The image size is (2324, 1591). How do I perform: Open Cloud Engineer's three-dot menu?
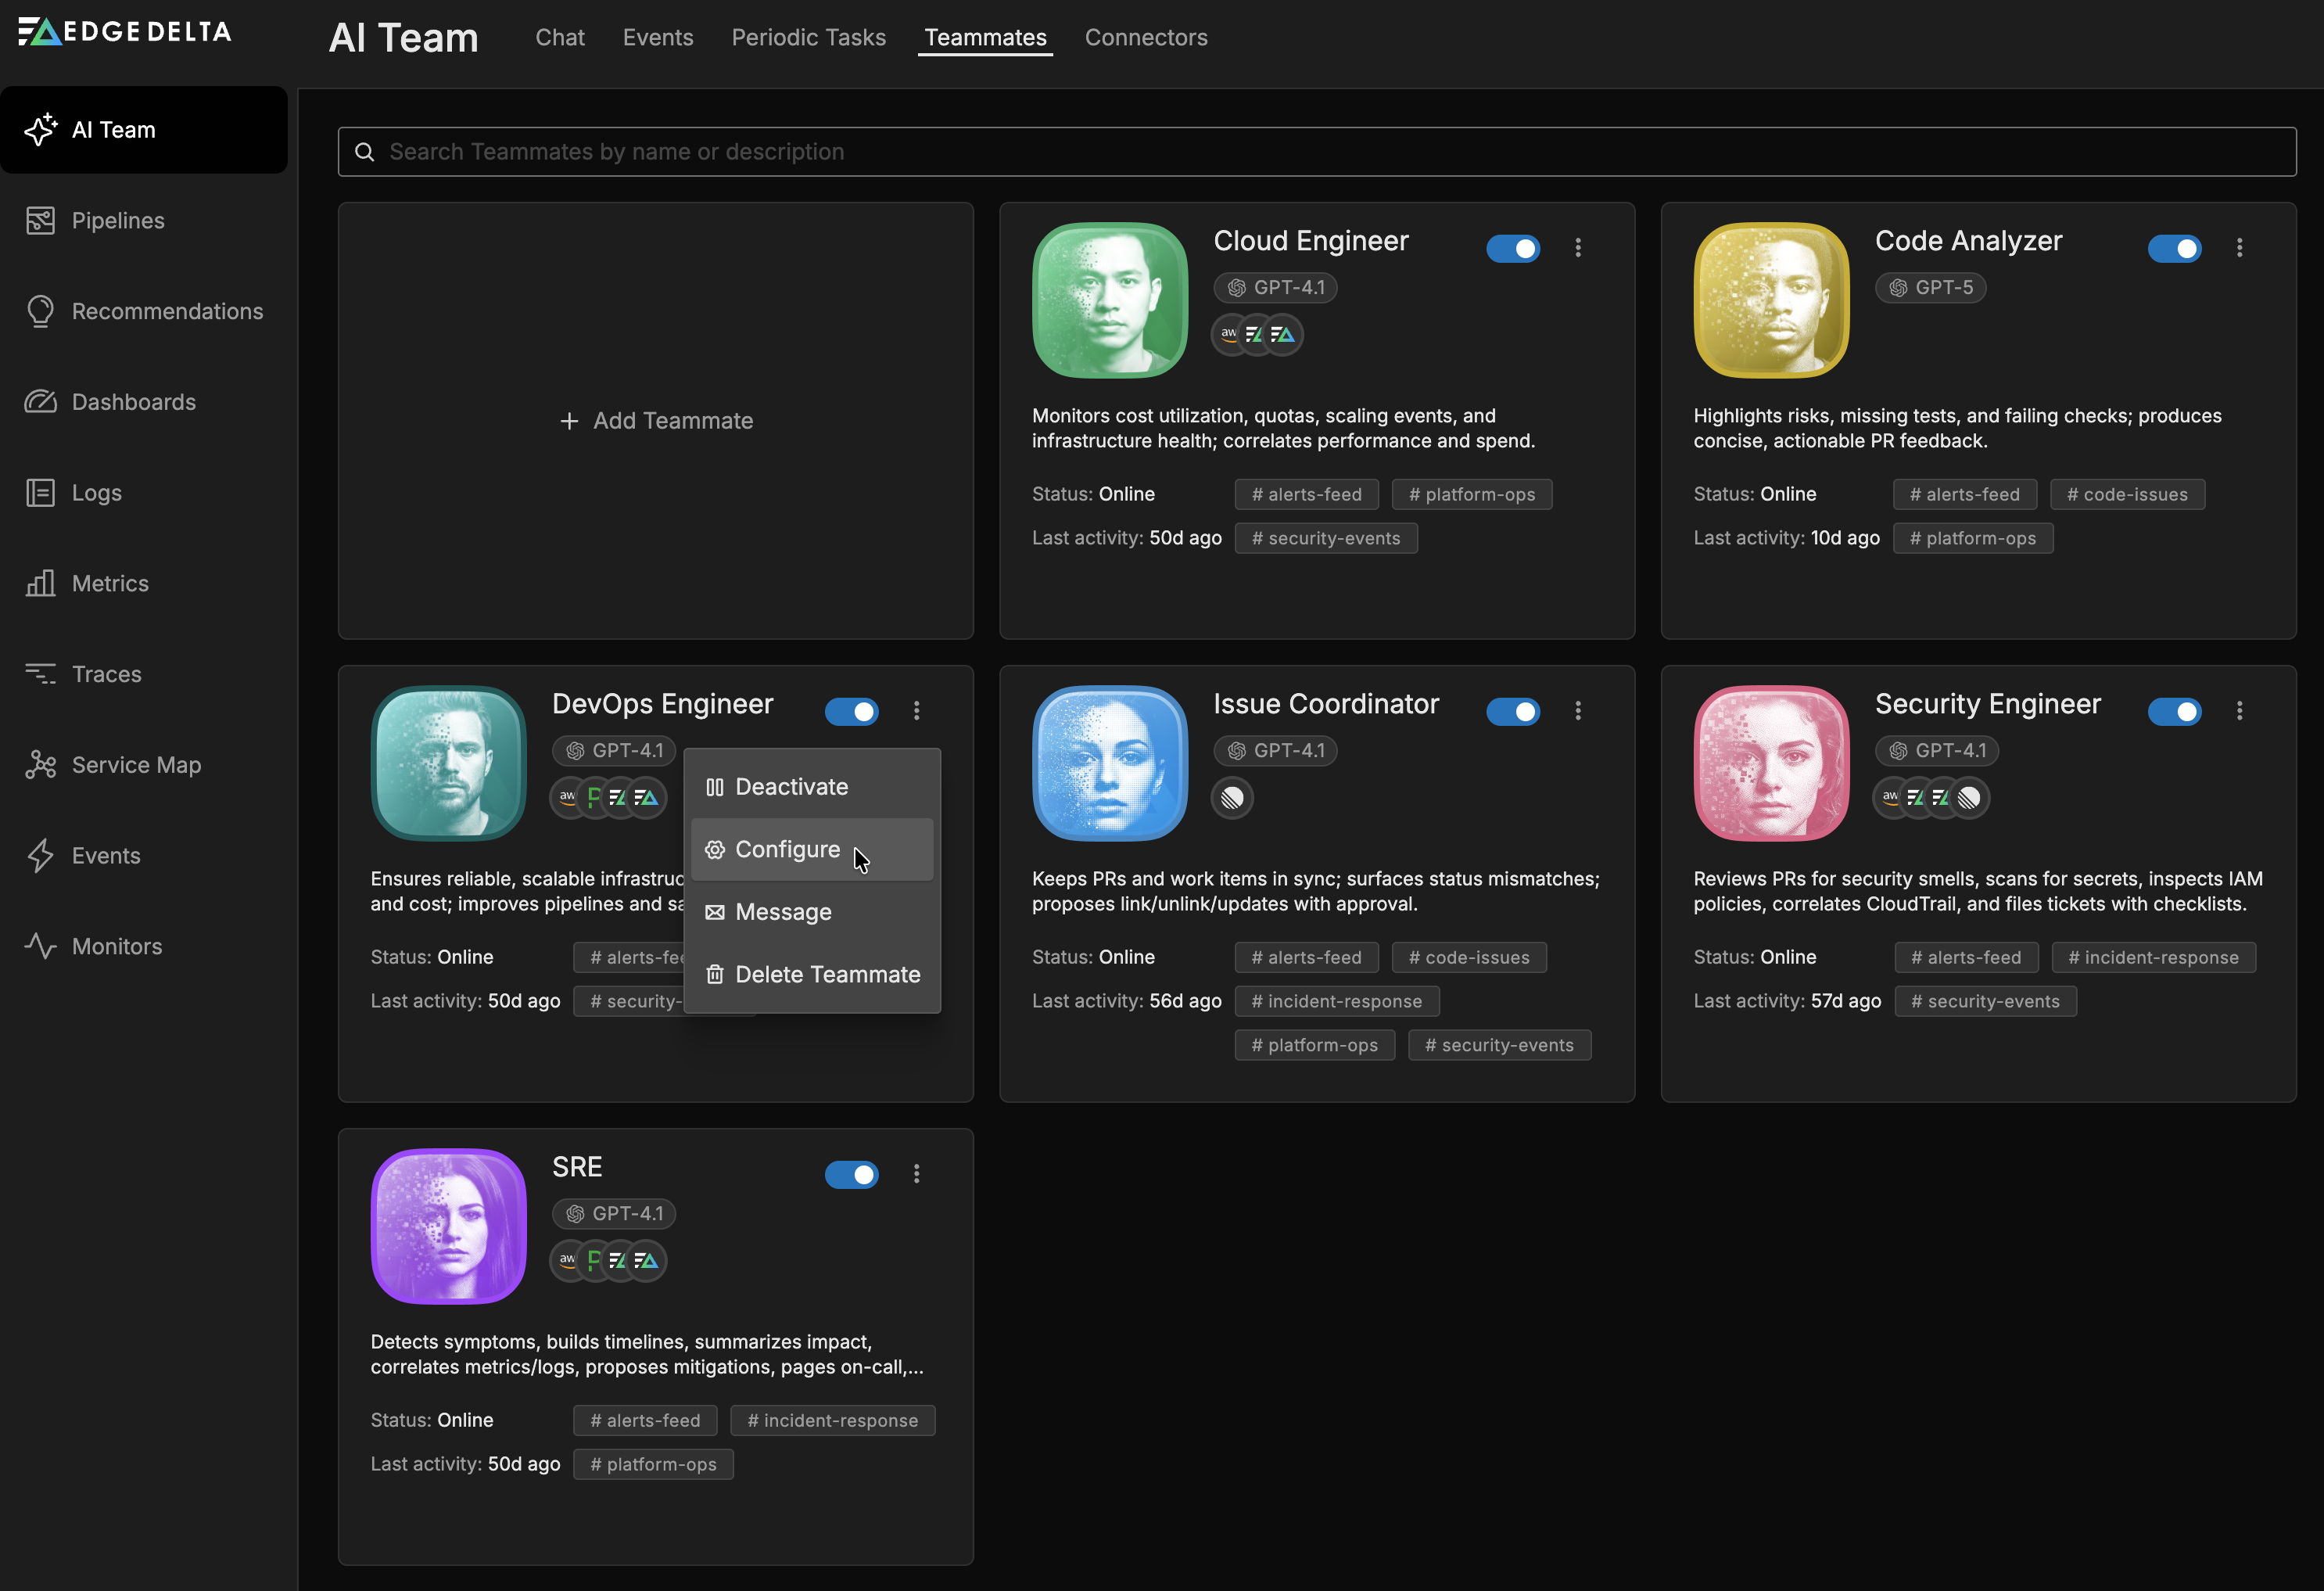click(x=1578, y=248)
